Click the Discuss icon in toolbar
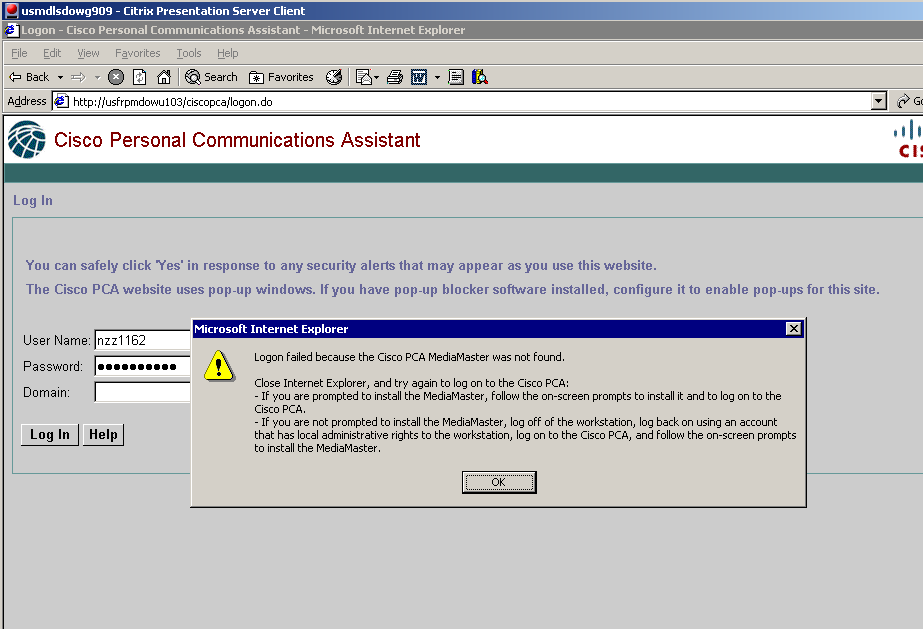 [456, 77]
